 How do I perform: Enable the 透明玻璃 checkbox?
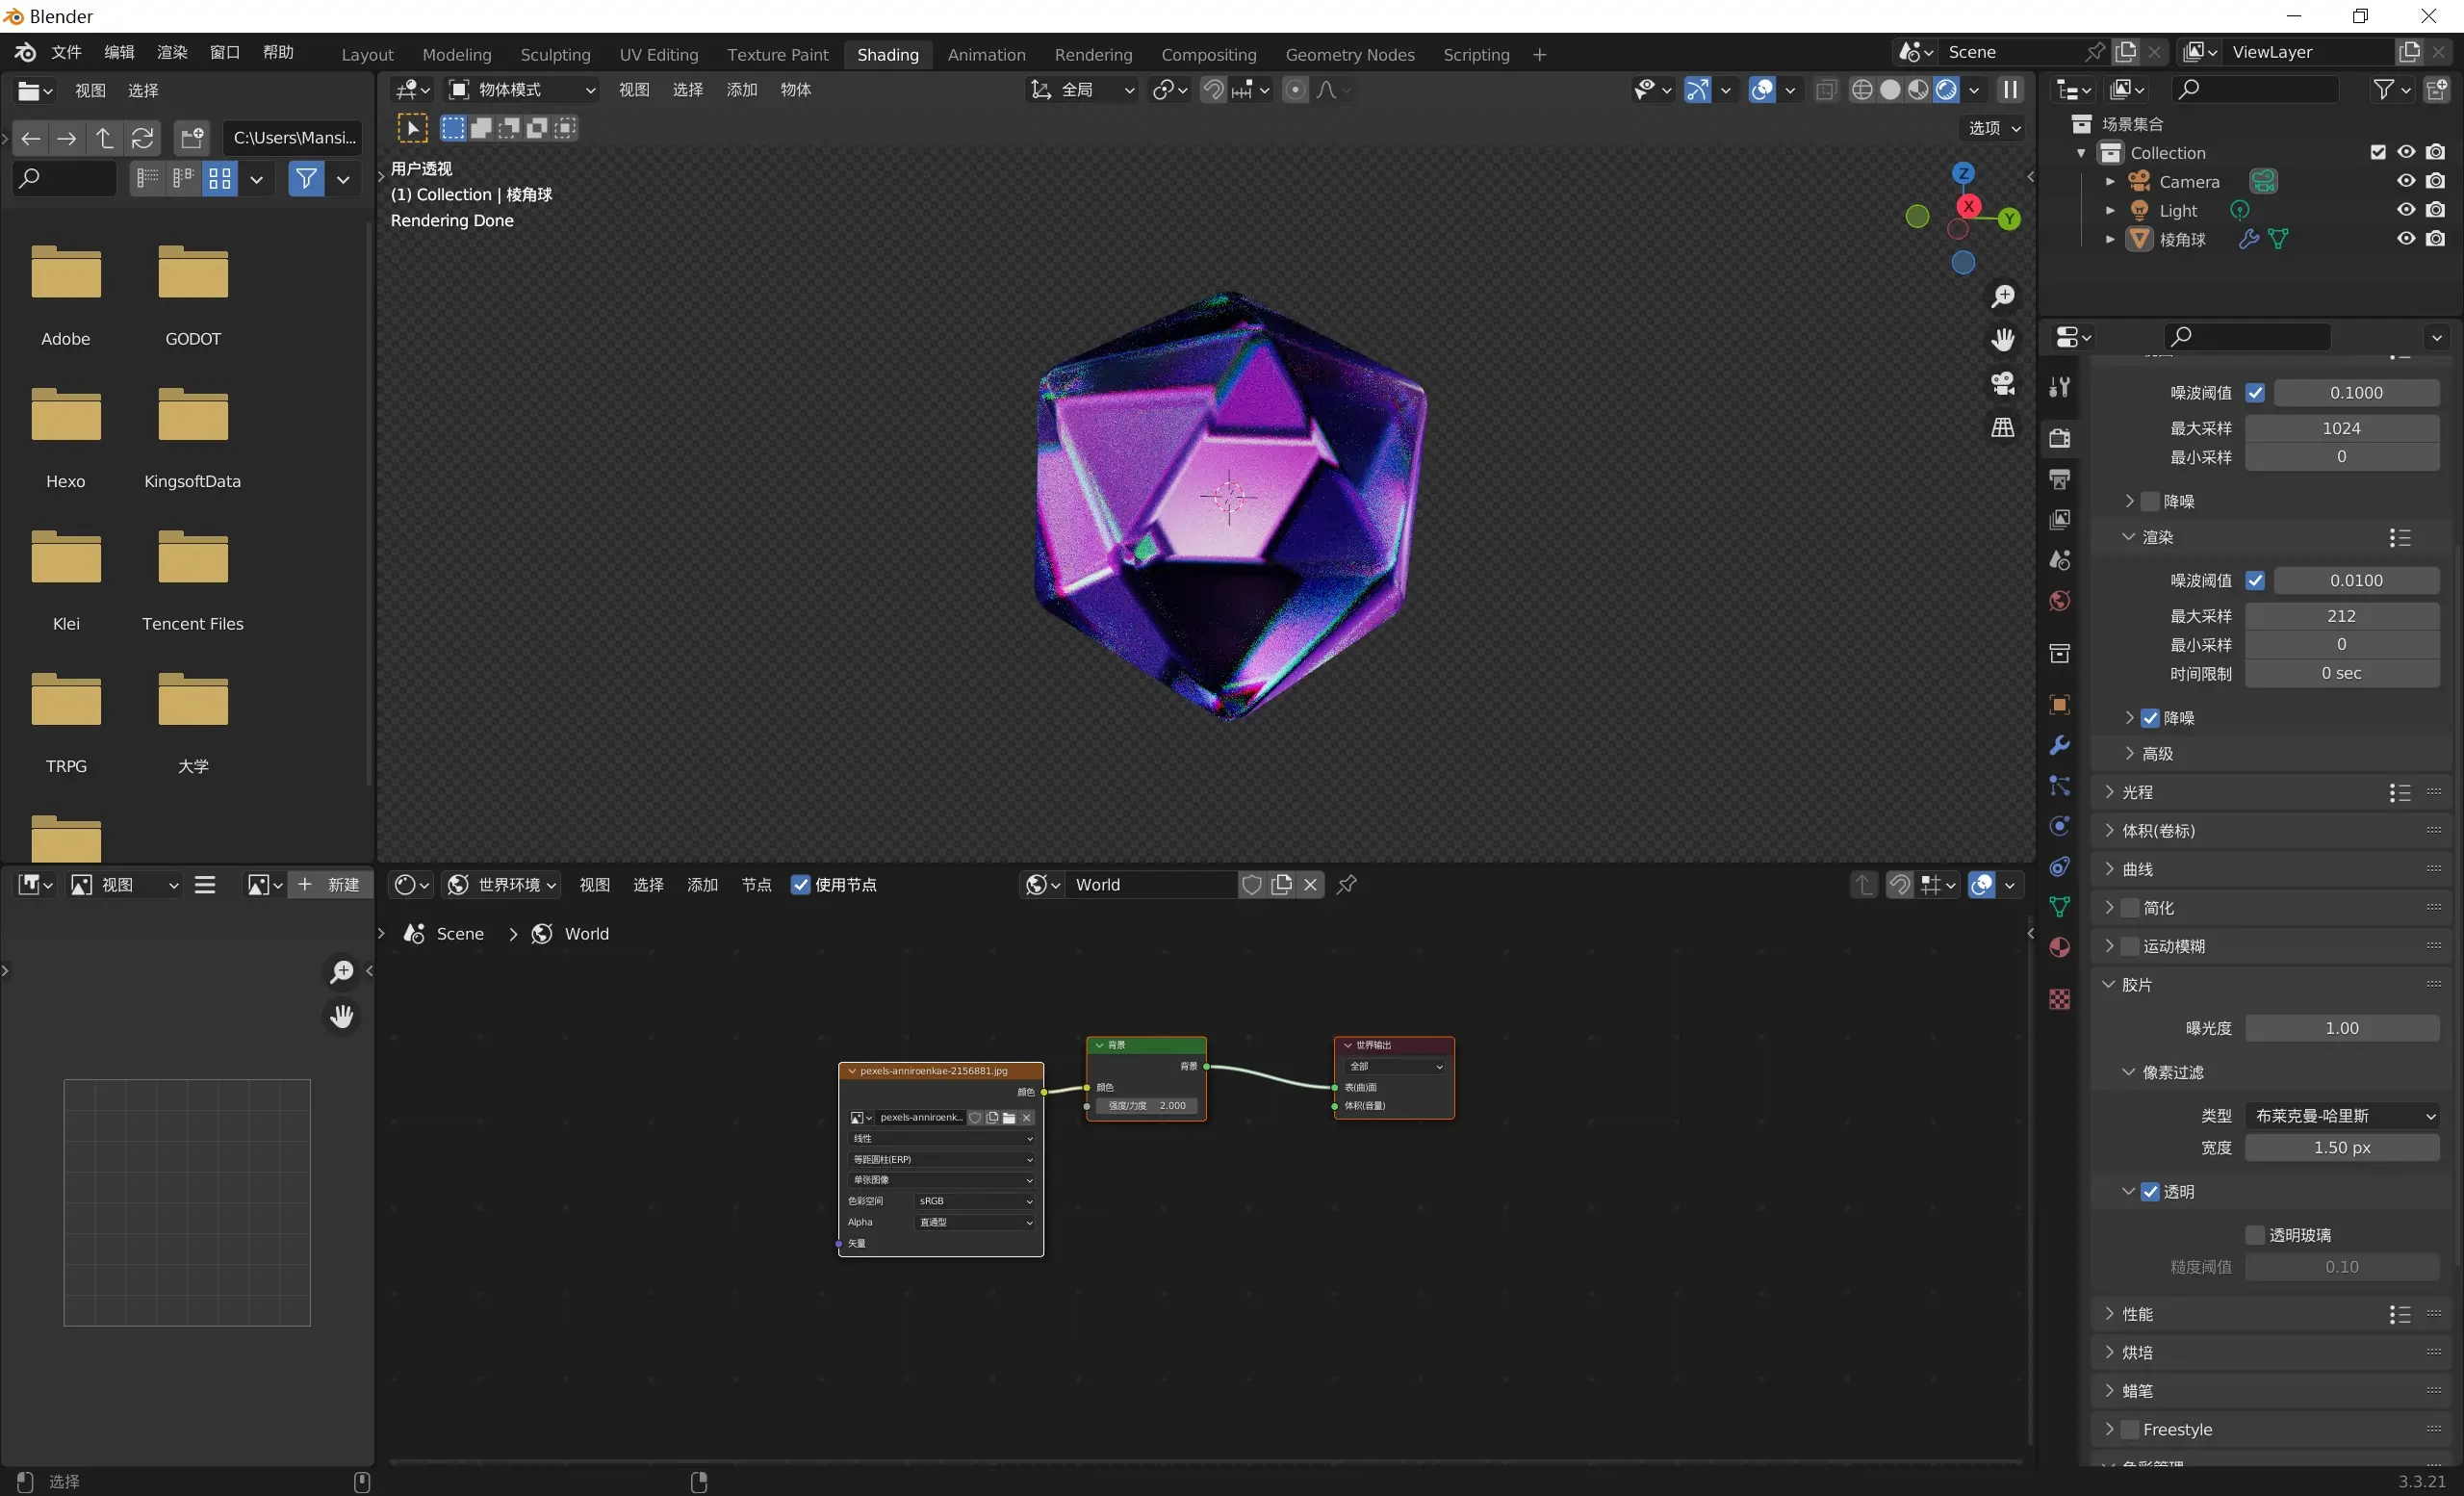pos(2254,1235)
